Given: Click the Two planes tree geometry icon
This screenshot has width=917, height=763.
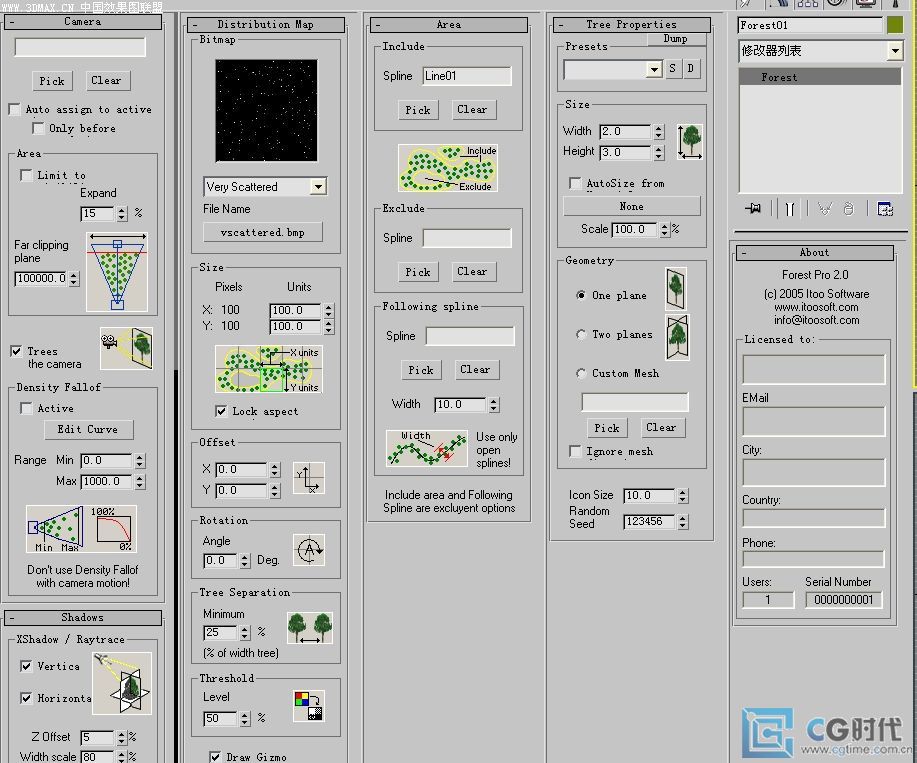Looking at the screenshot, I should 677,337.
